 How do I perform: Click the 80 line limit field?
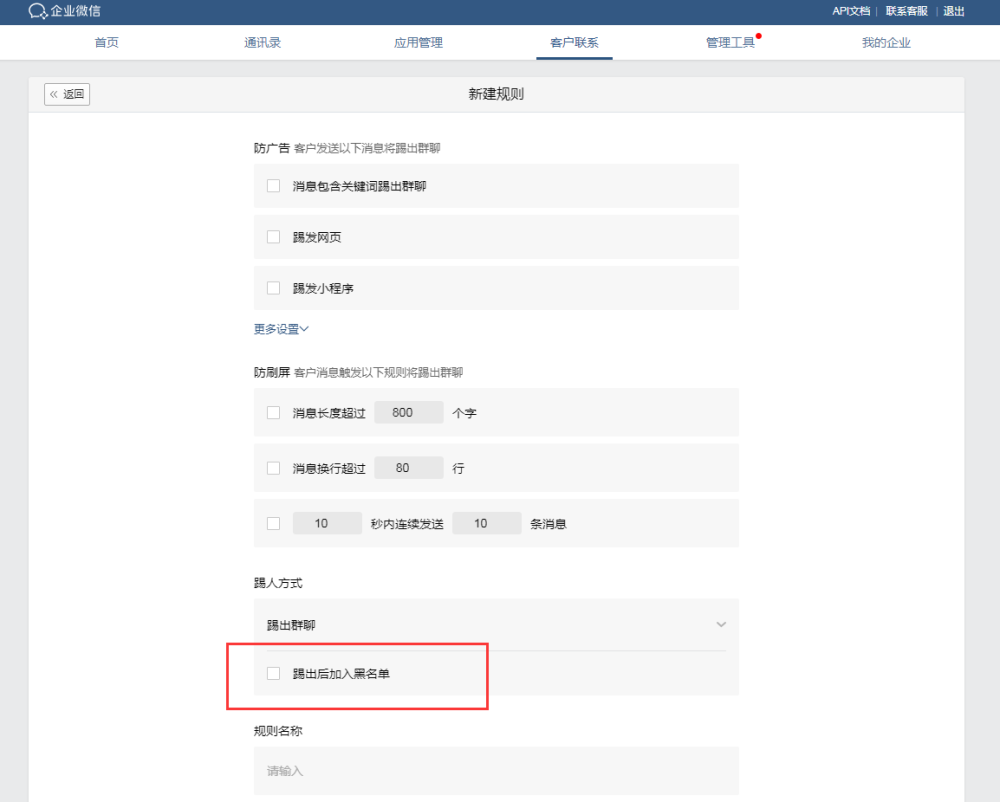coord(409,468)
